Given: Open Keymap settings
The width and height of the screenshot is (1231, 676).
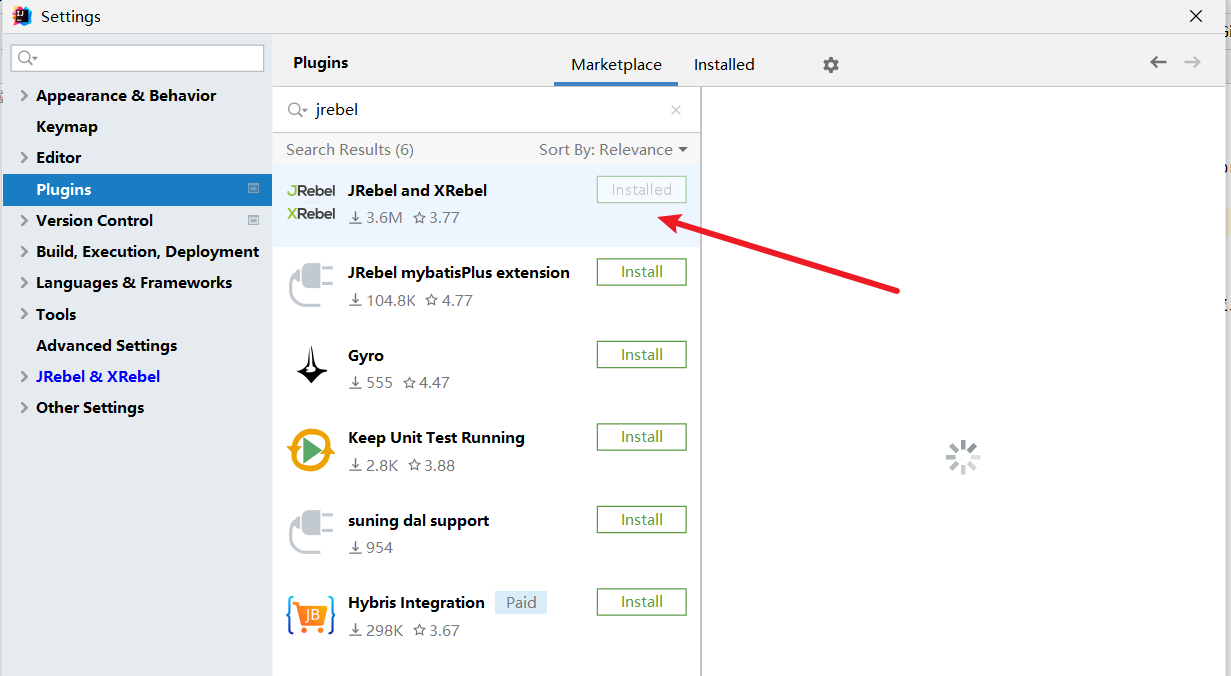Looking at the screenshot, I should click(67, 127).
